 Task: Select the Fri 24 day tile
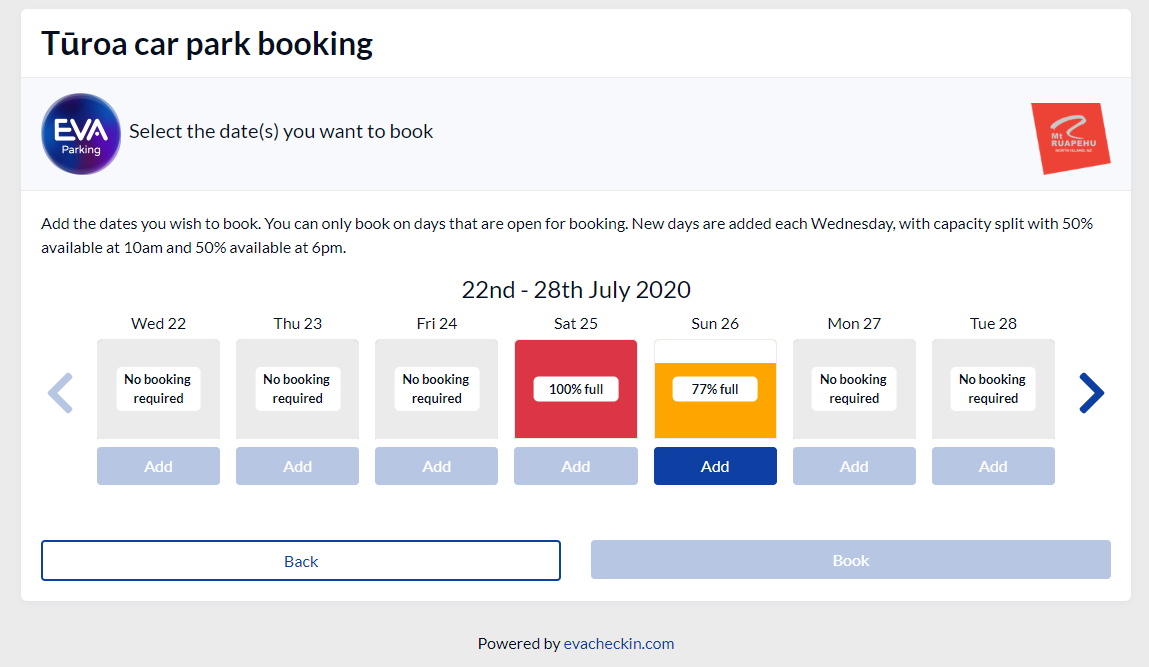pyautogui.click(x=437, y=389)
